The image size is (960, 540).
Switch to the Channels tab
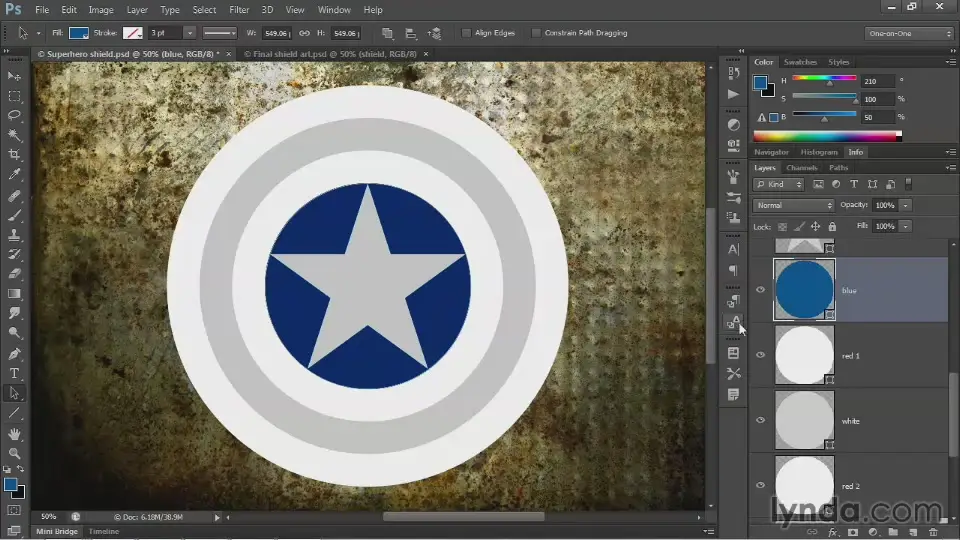tap(801, 167)
